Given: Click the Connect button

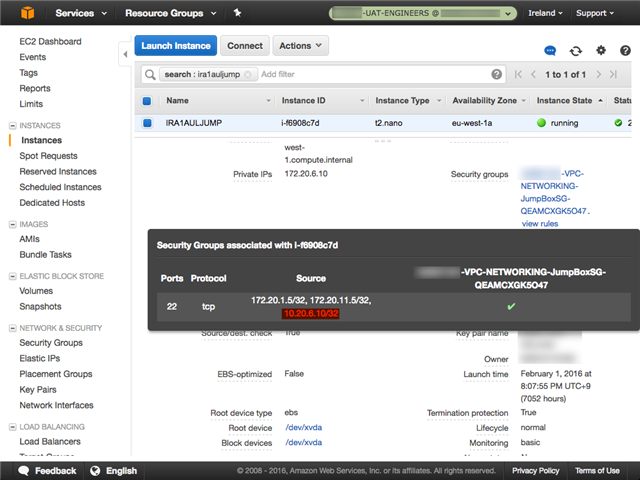Looking at the screenshot, I should click(245, 46).
